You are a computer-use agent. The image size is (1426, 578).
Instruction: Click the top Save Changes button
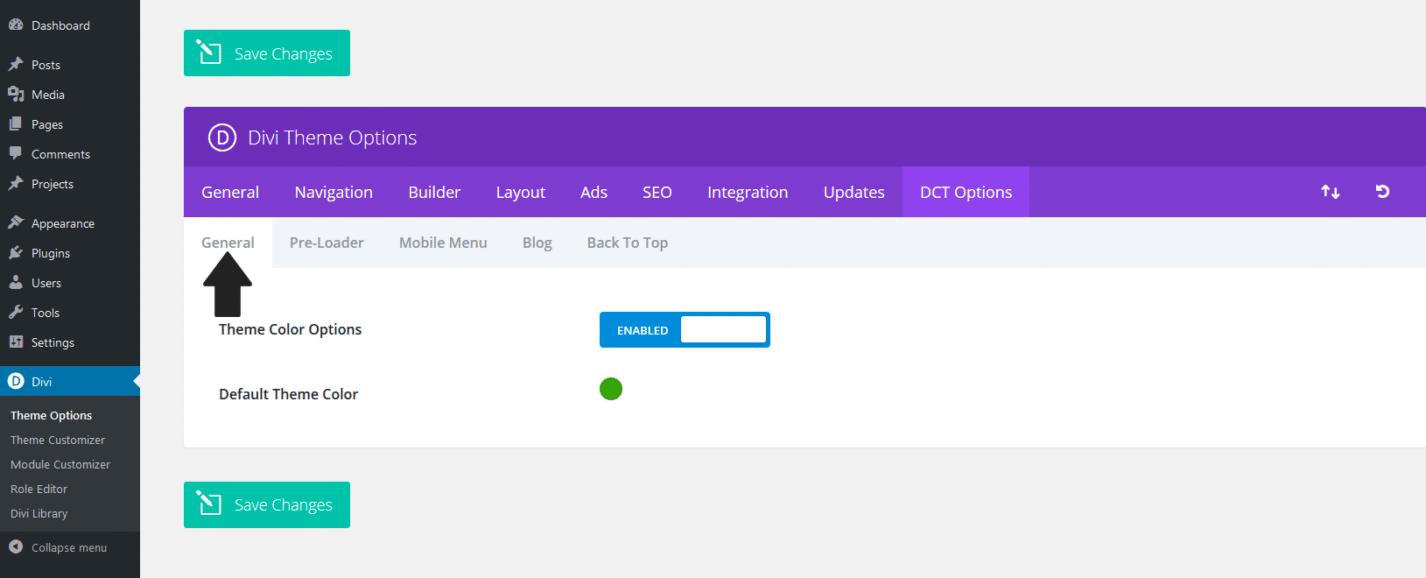point(267,53)
